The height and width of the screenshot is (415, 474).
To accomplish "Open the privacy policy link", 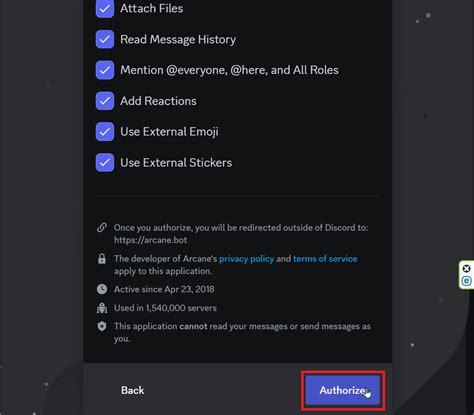I will pyautogui.click(x=247, y=259).
